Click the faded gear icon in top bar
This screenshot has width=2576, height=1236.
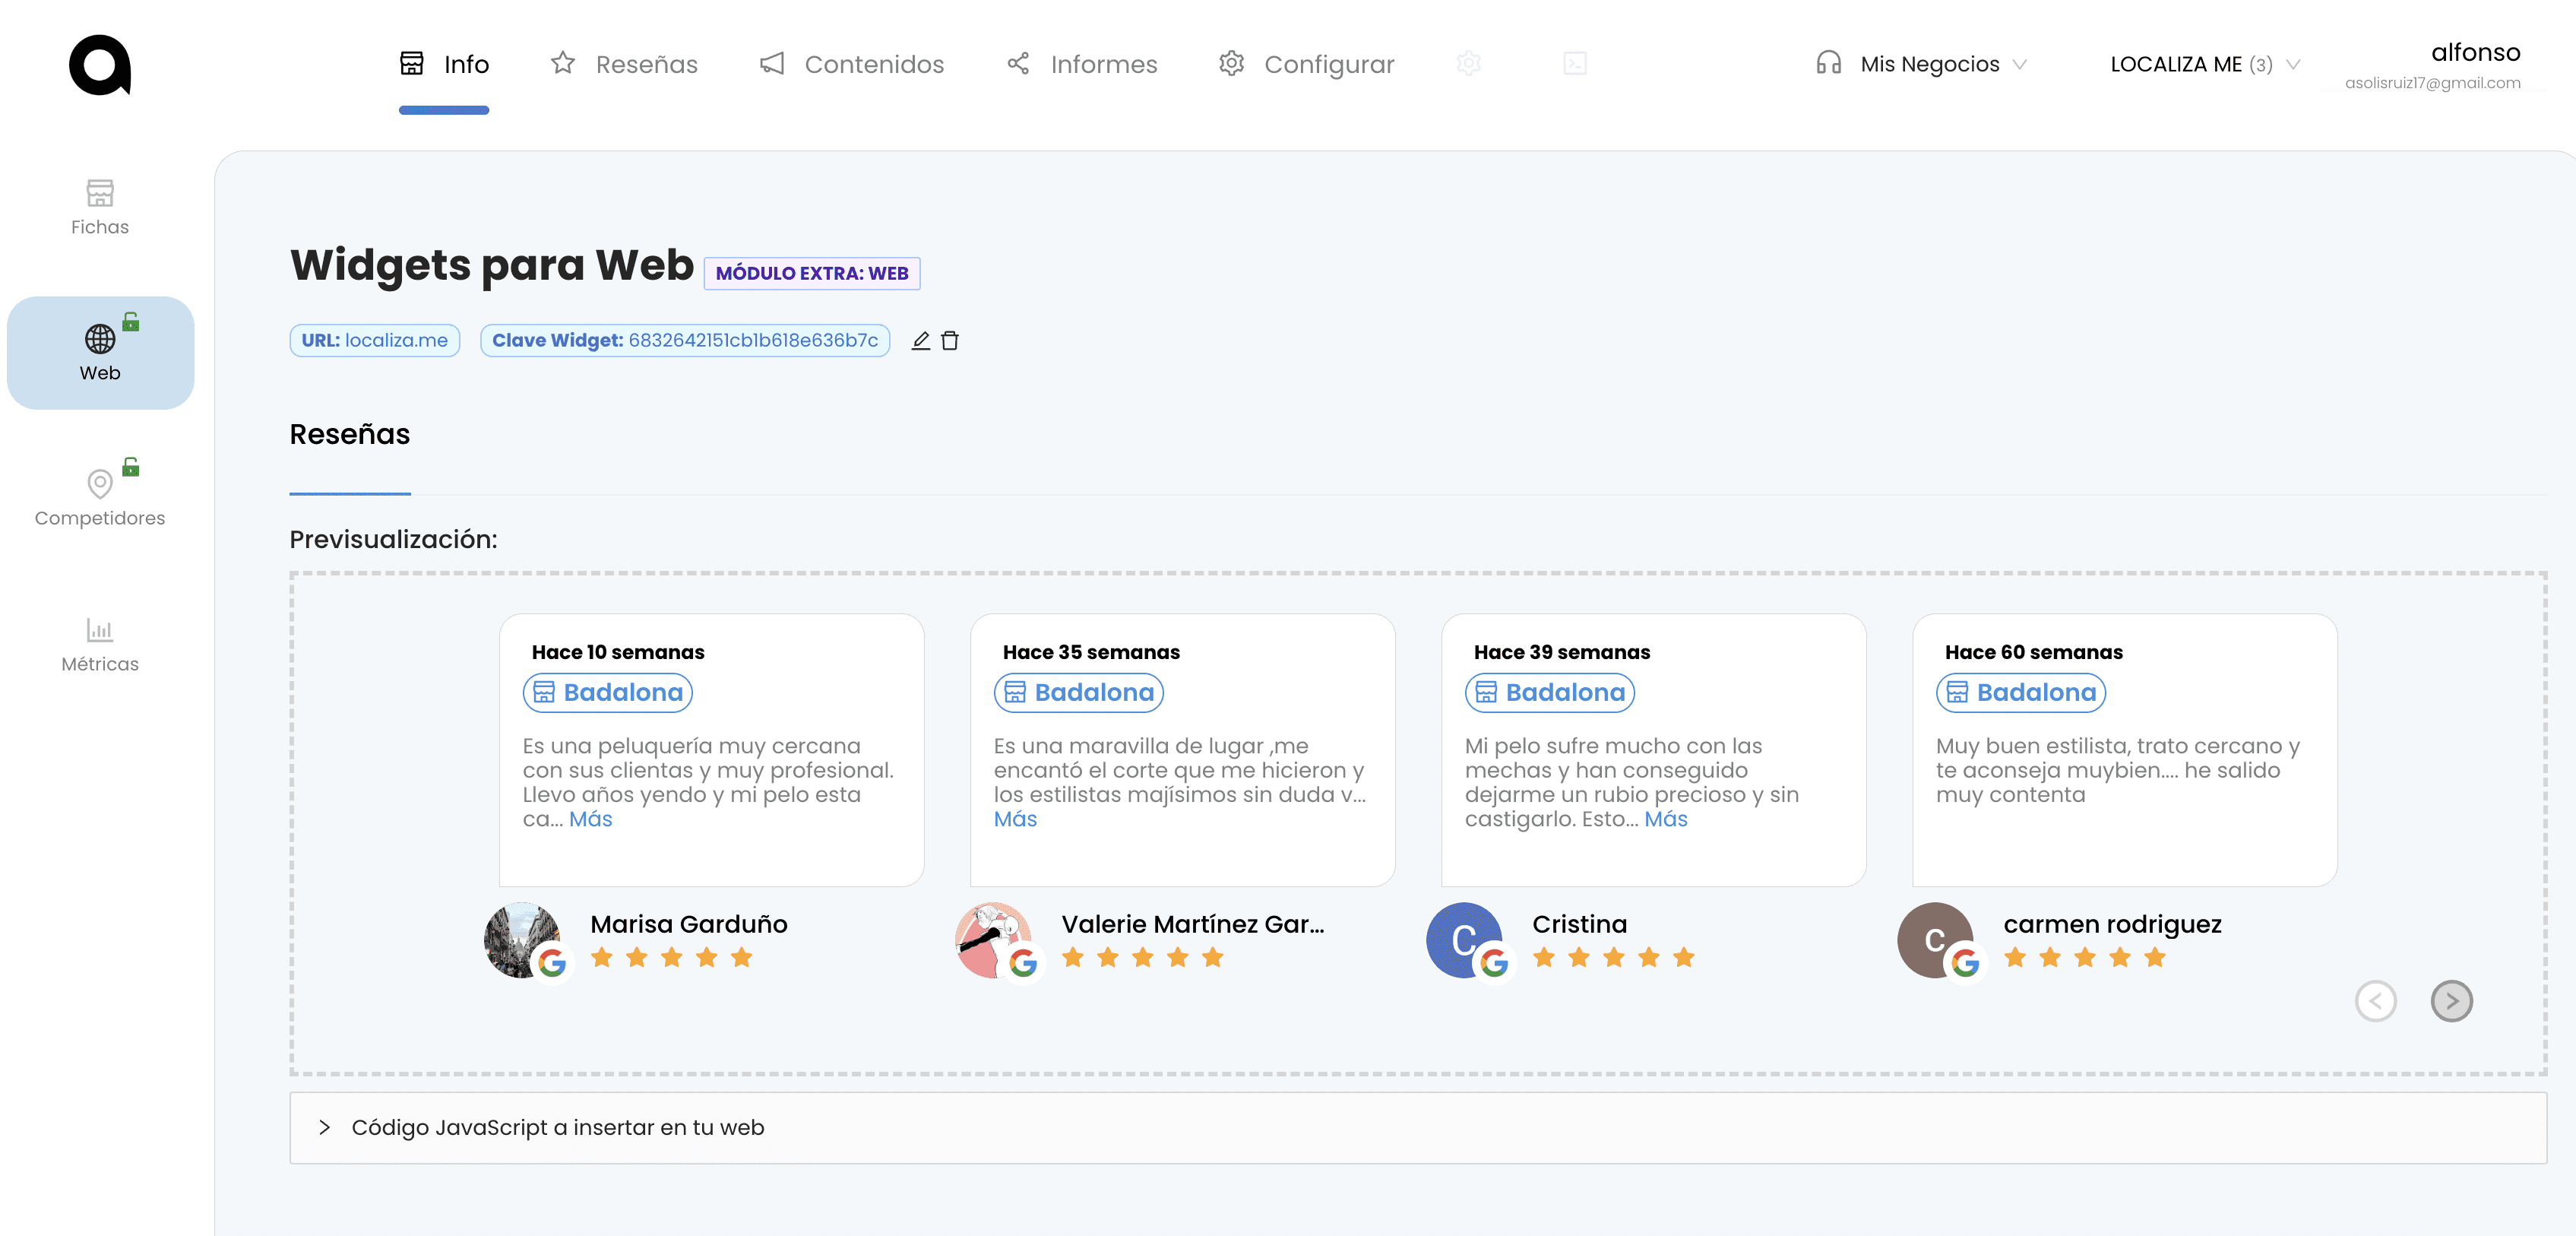(1468, 64)
